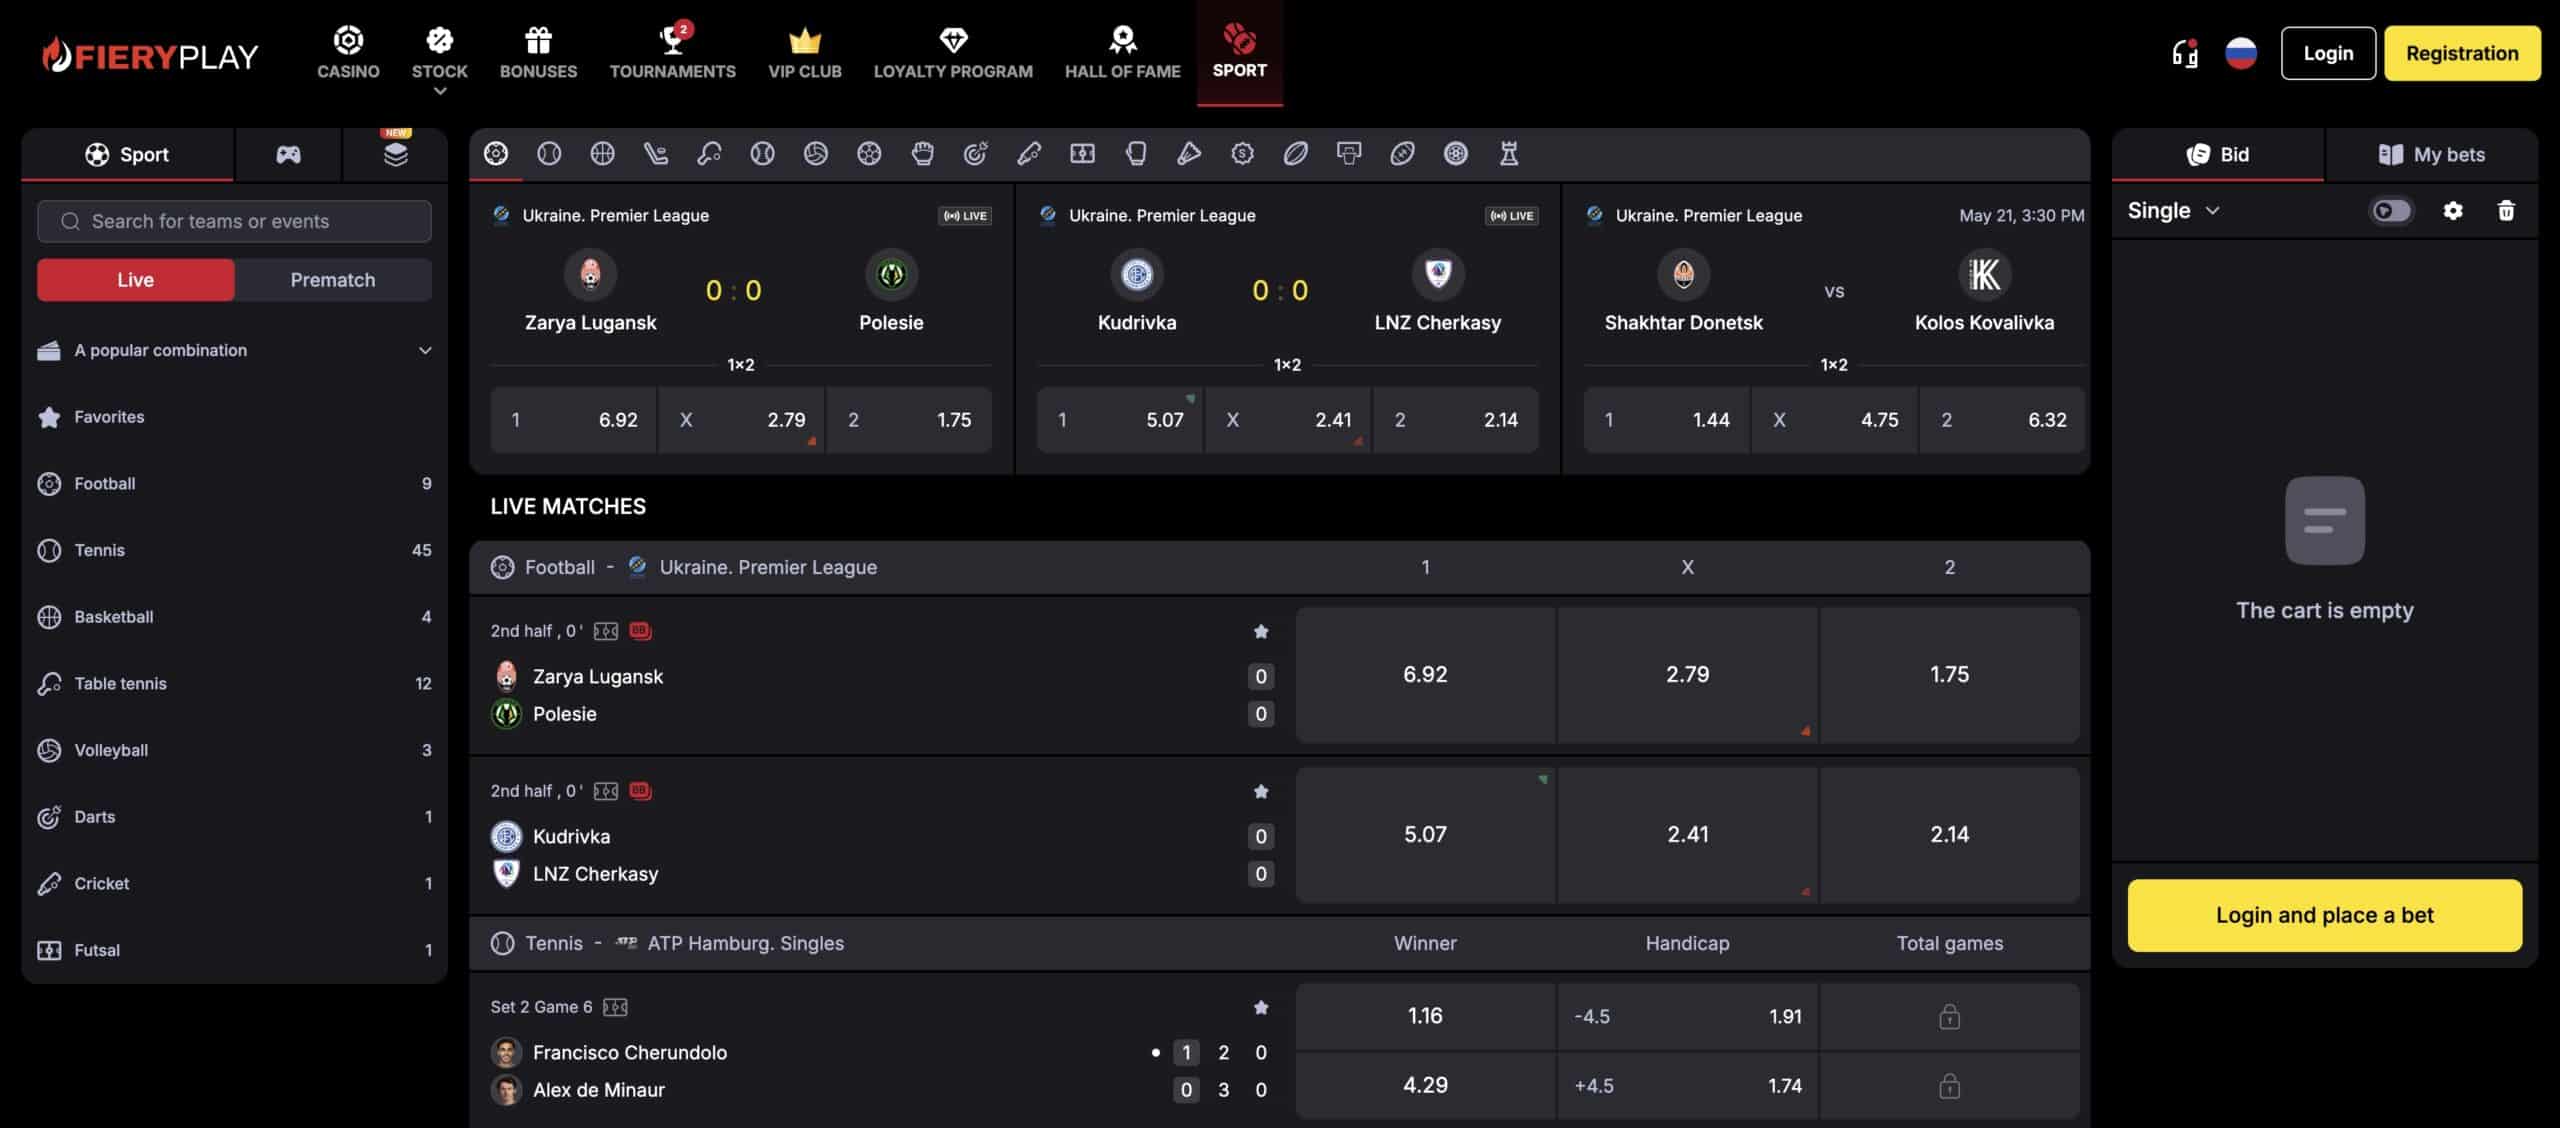Favorite the Zarya Lugansk vs Polesie match star
The height and width of the screenshot is (1128, 2560).
tap(1261, 631)
